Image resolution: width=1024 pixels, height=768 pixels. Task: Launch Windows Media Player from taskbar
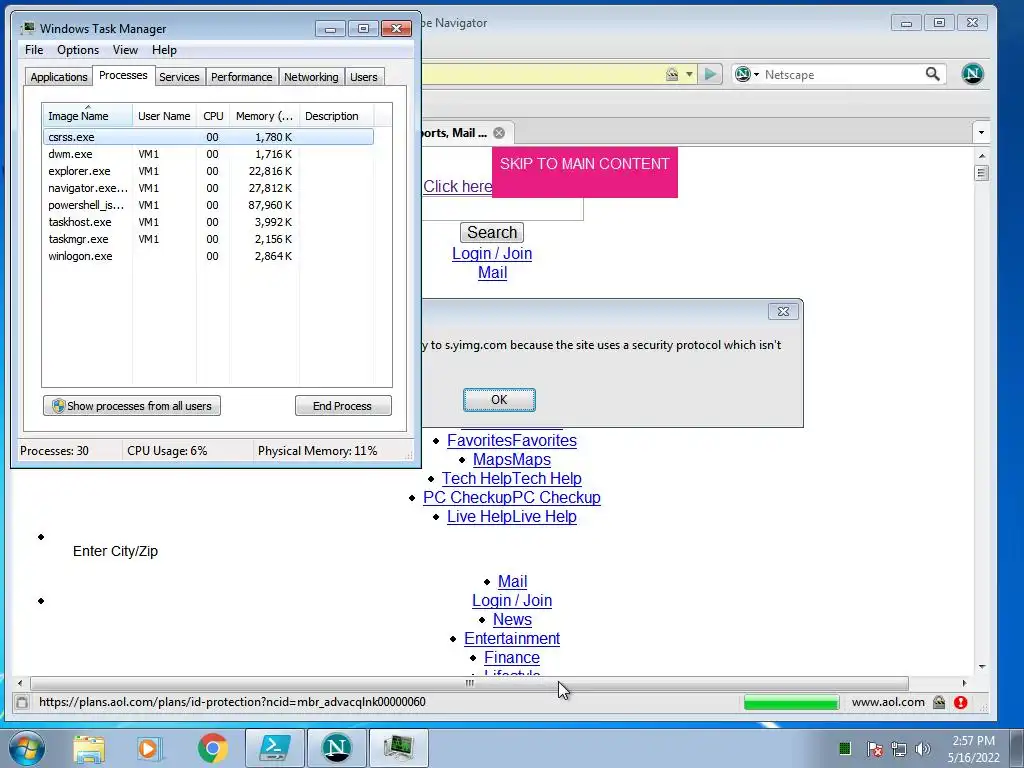point(150,748)
